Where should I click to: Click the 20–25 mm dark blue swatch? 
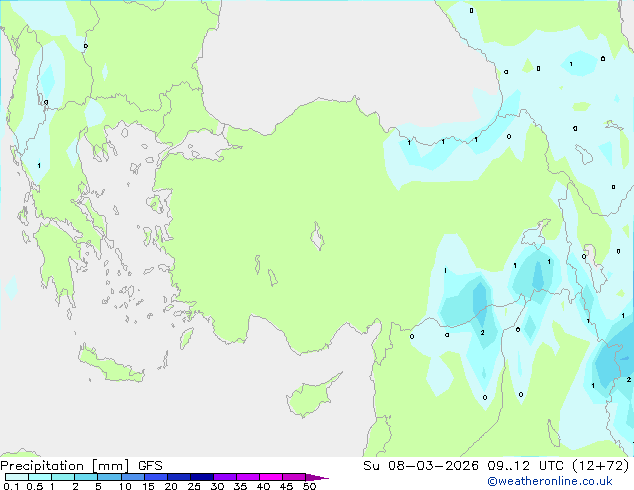tap(178, 477)
